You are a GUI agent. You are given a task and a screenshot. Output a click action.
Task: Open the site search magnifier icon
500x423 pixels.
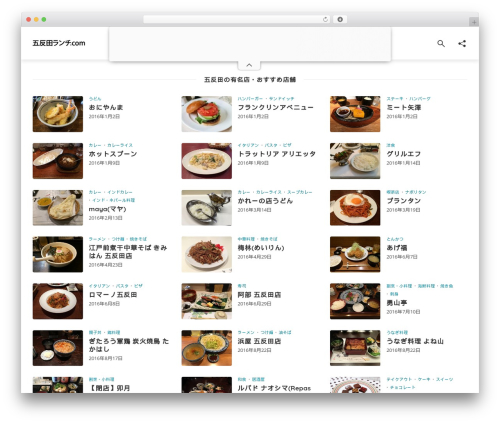441,43
